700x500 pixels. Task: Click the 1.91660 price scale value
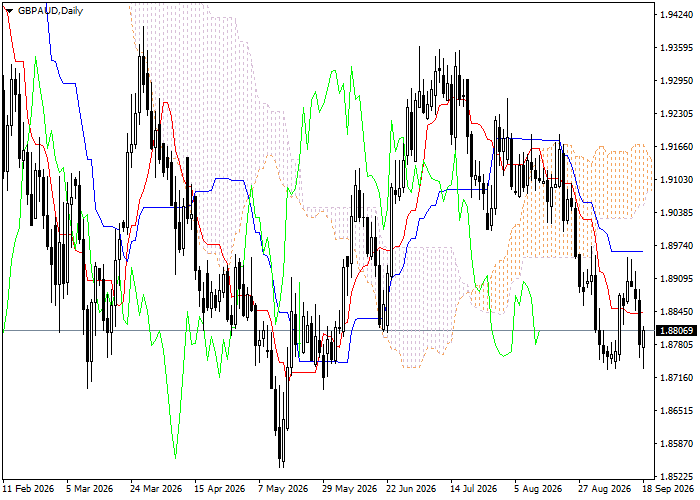677,147
